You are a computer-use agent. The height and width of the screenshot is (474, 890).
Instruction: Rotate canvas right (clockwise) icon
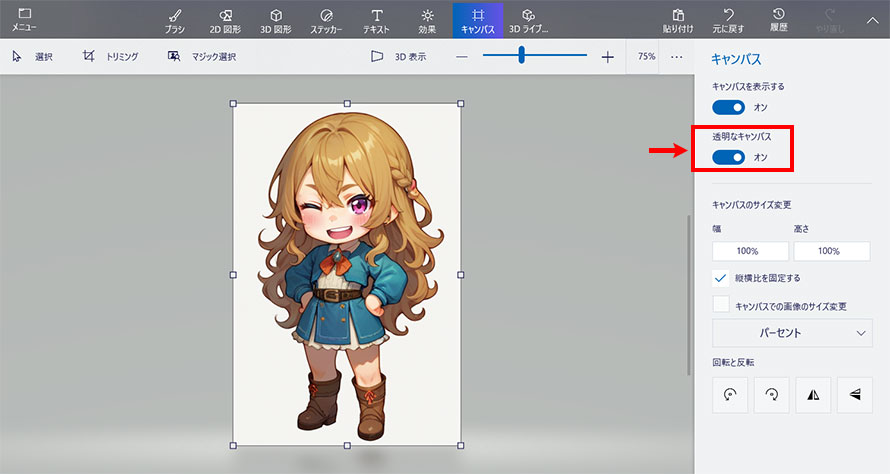tap(771, 395)
